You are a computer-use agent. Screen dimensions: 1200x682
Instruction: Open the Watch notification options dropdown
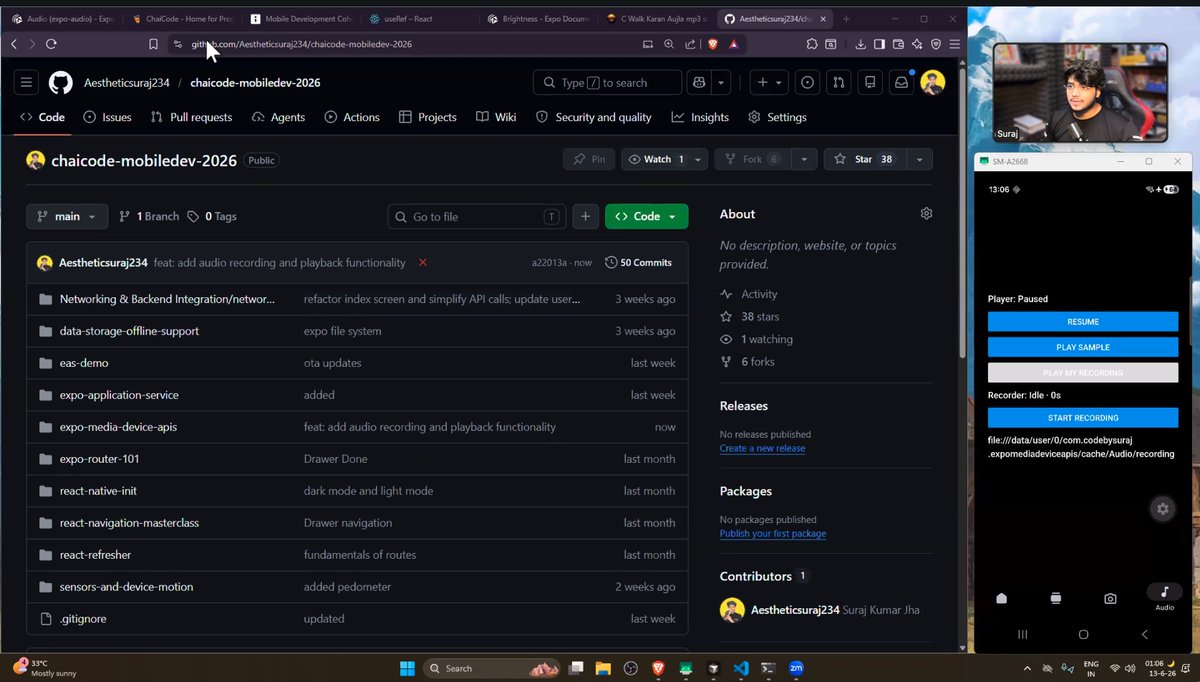(665, 159)
